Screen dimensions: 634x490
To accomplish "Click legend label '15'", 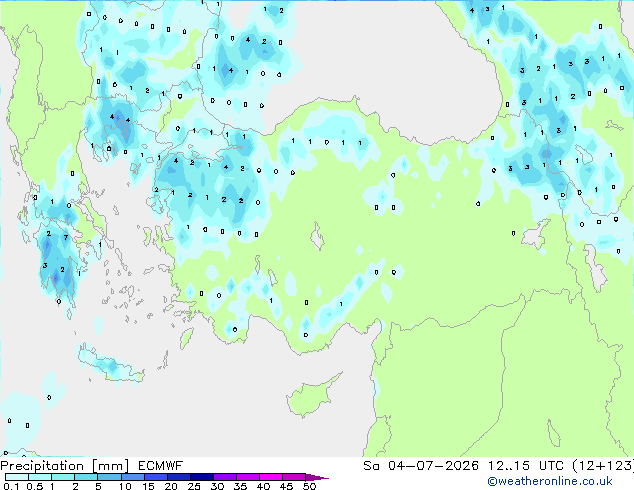I will pos(148,486).
